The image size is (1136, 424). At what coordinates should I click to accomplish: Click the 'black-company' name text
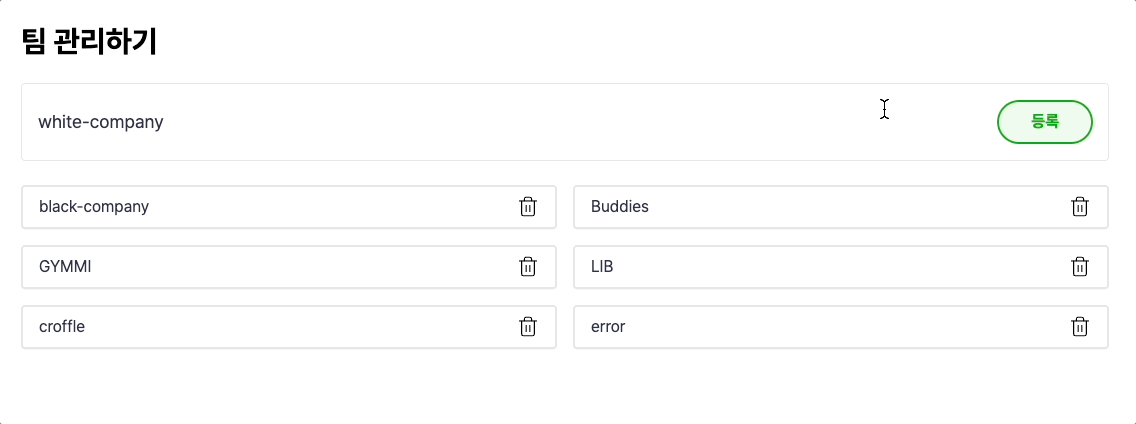coord(94,207)
